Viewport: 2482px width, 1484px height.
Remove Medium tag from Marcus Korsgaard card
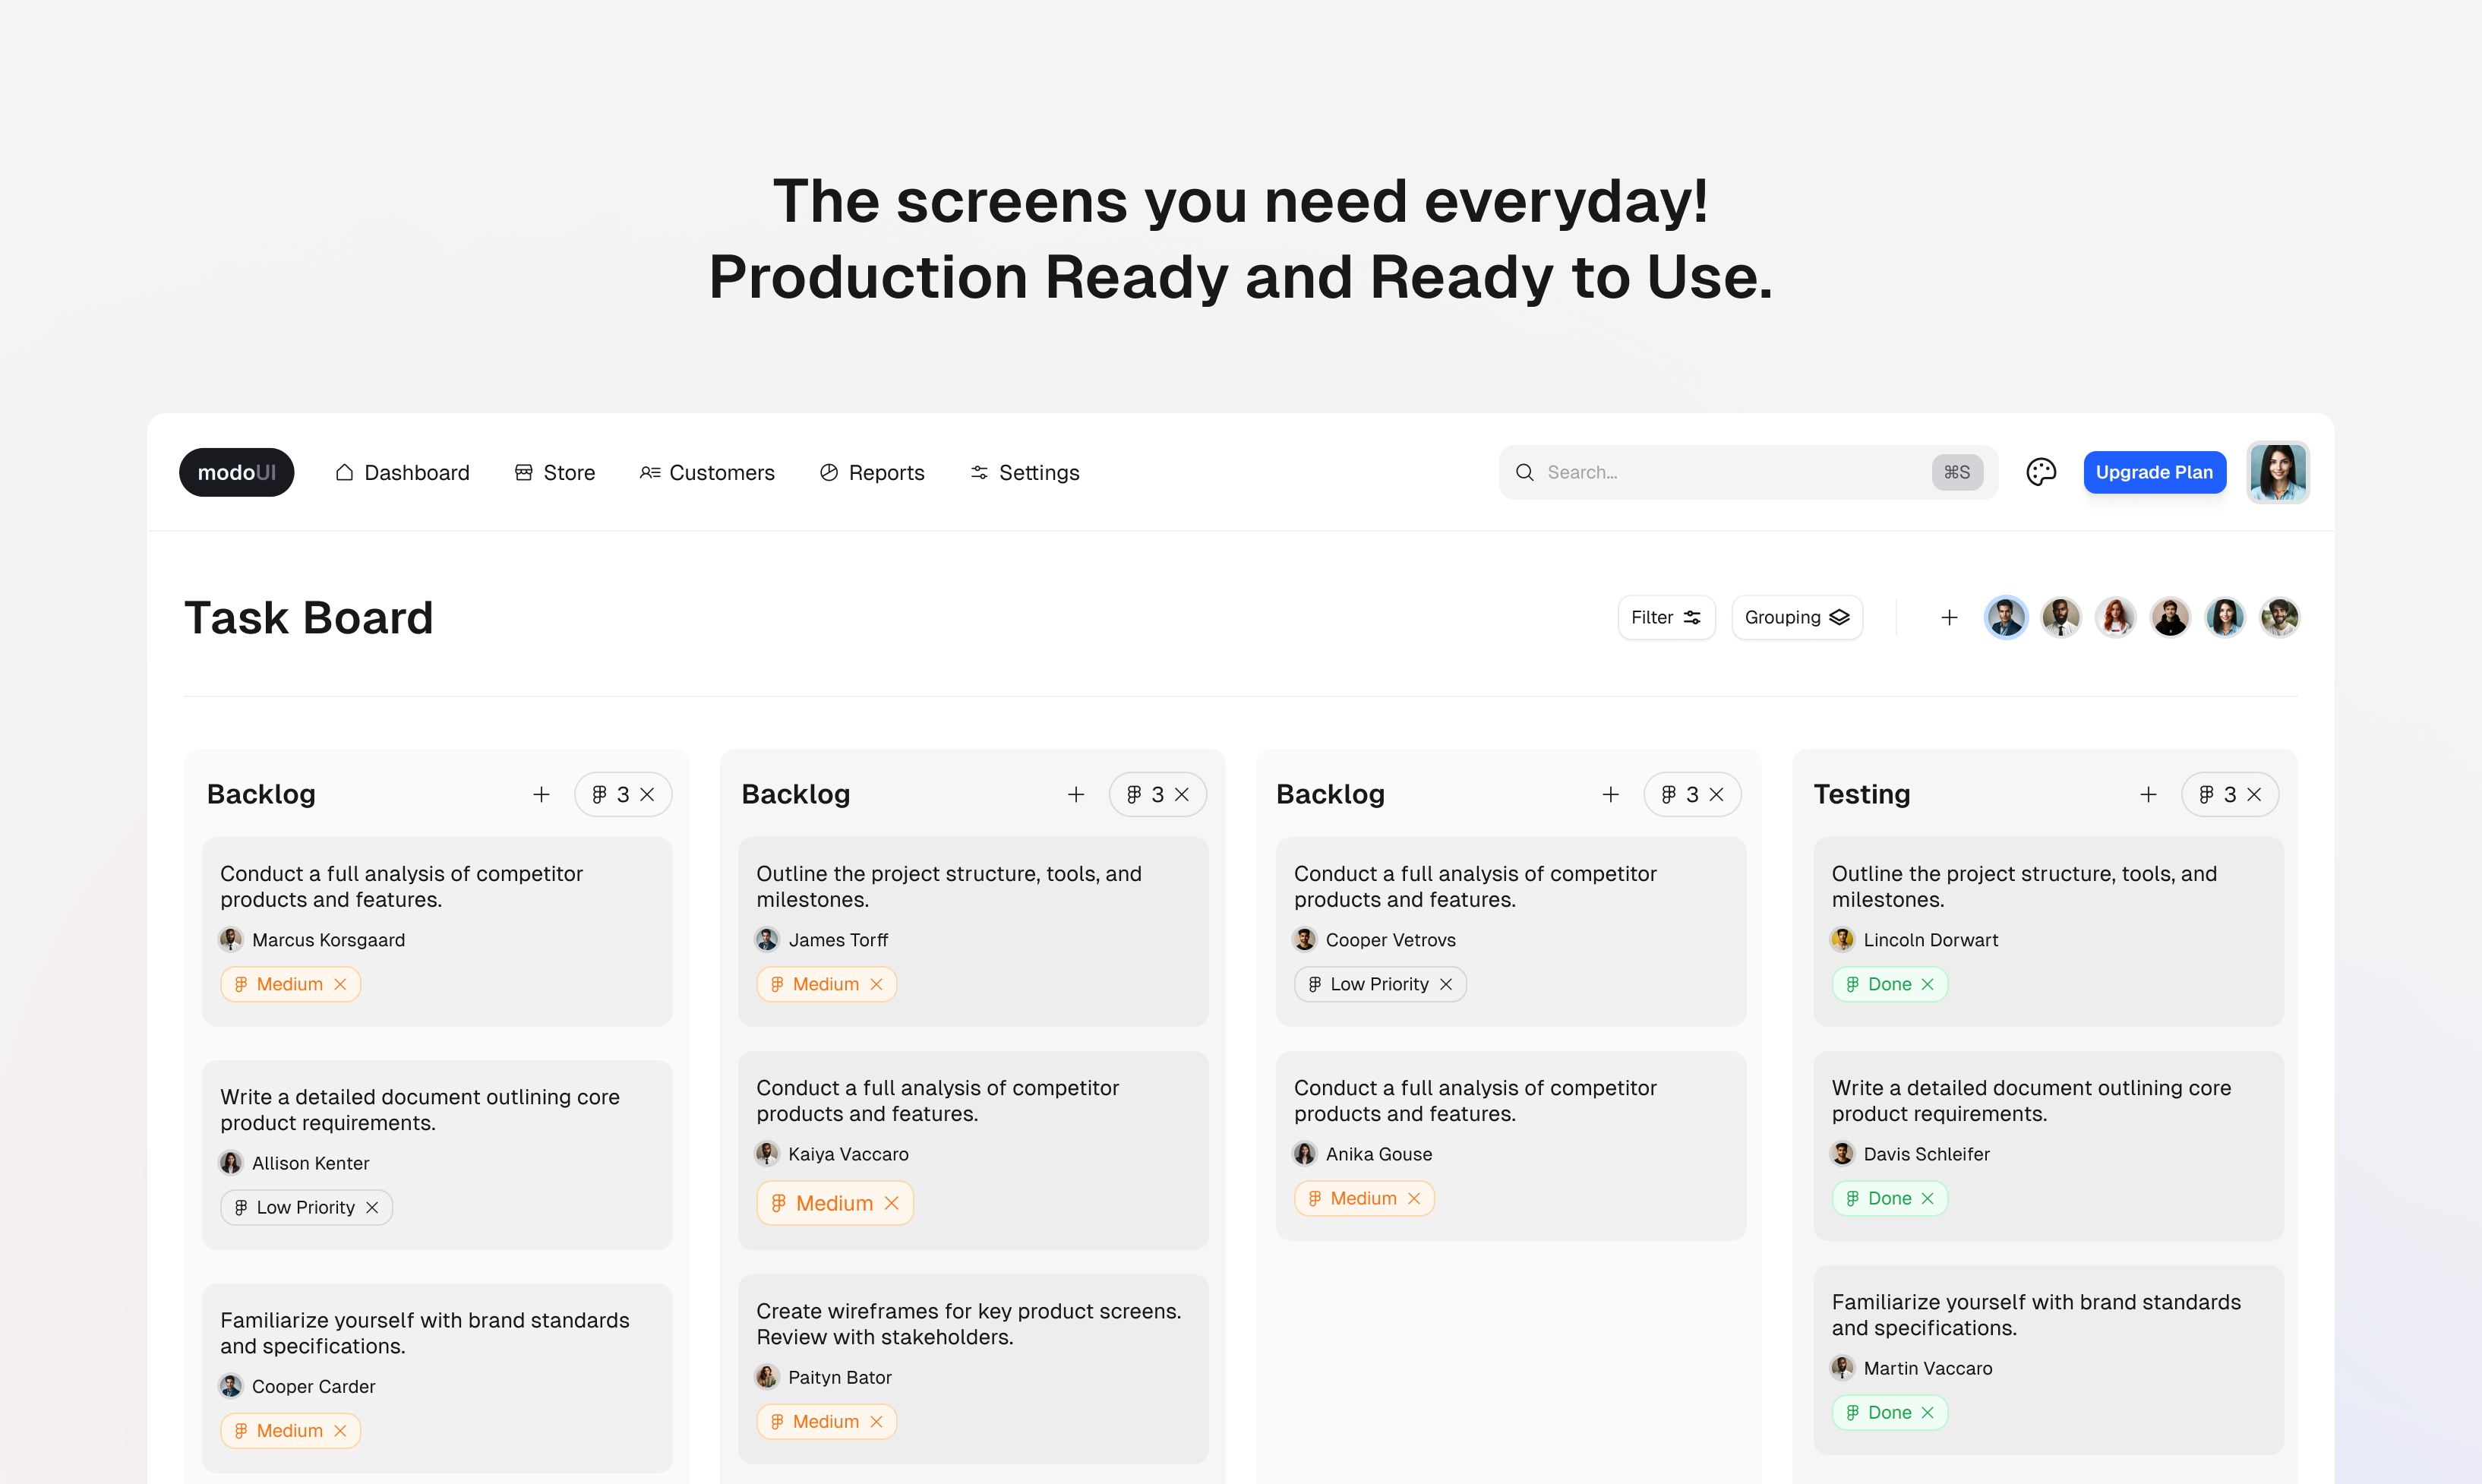pyautogui.click(x=340, y=984)
